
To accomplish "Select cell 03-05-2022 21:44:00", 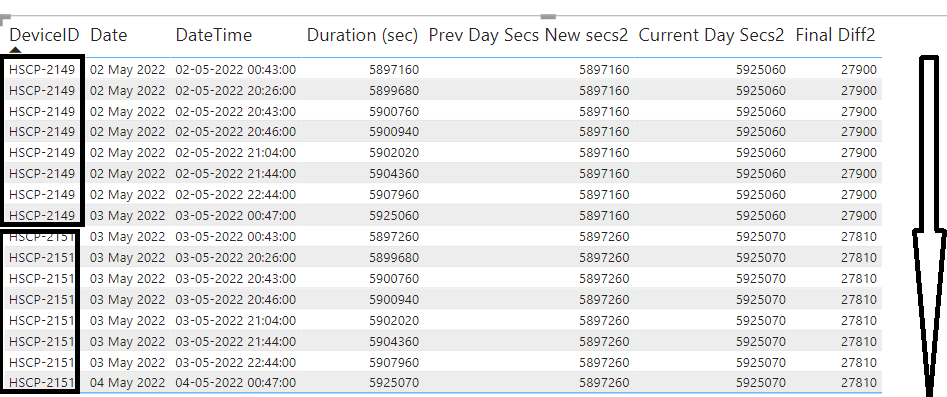I will point(236,341).
